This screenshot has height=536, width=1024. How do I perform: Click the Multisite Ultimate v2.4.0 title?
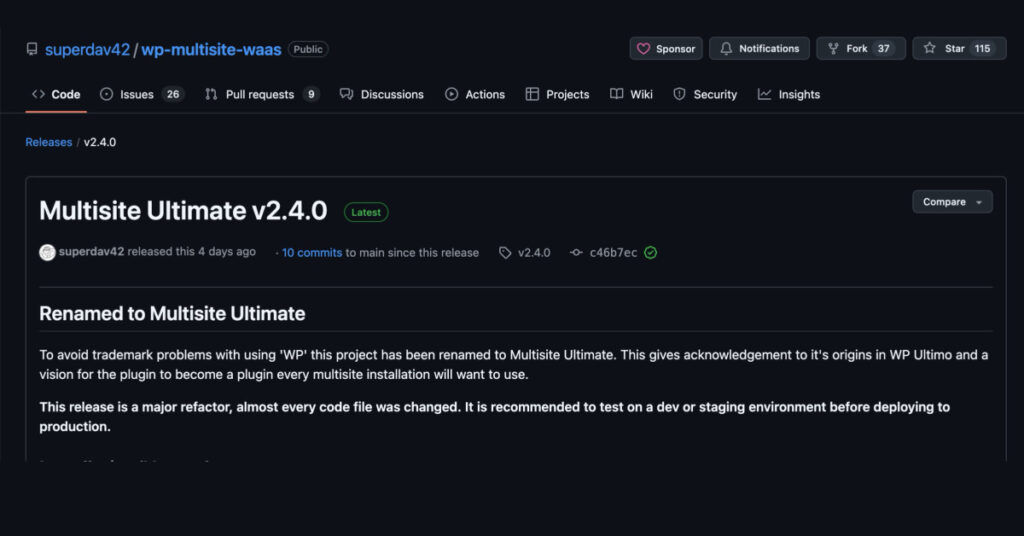[x=183, y=211]
